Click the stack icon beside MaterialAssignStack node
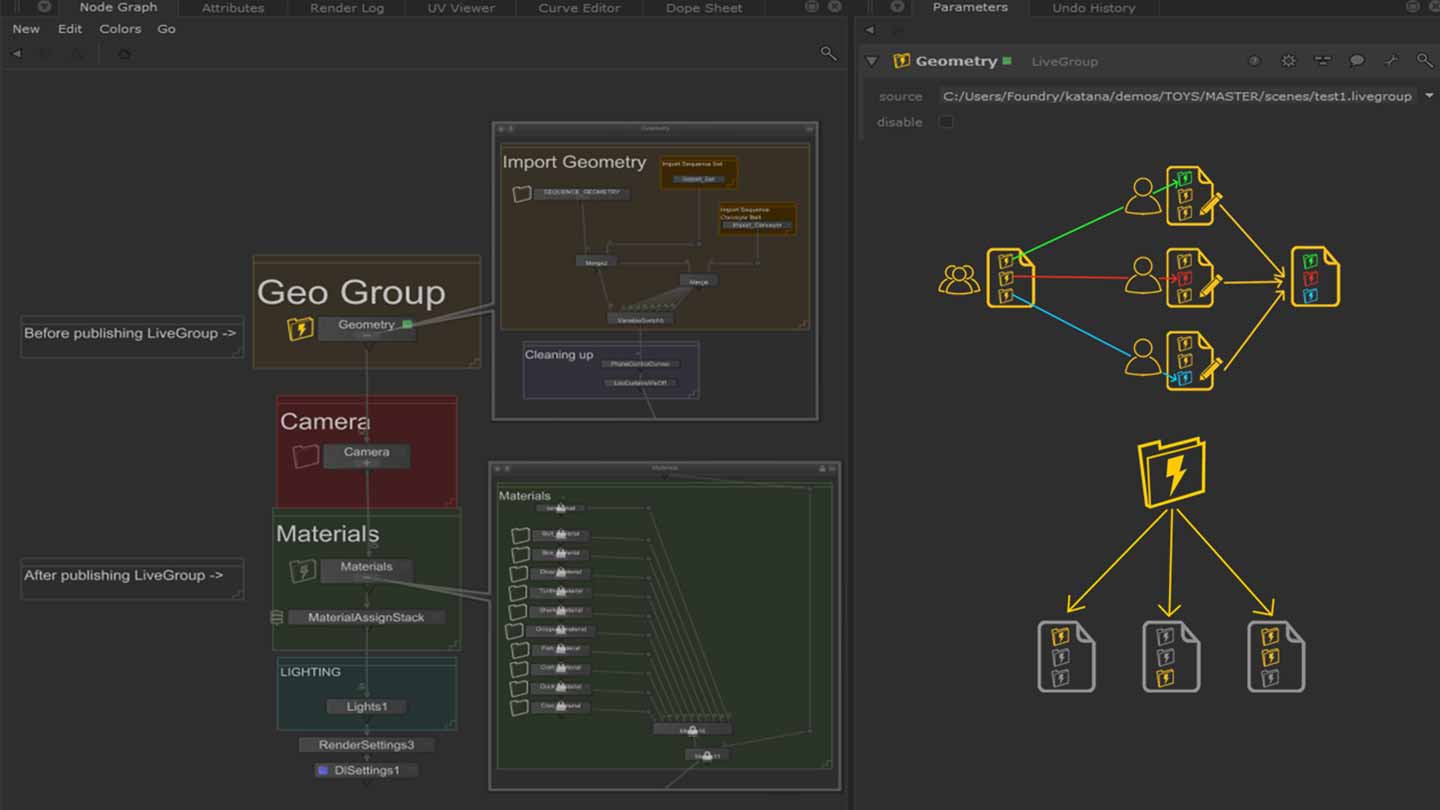 pyautogui.click(x=277, y=618)
